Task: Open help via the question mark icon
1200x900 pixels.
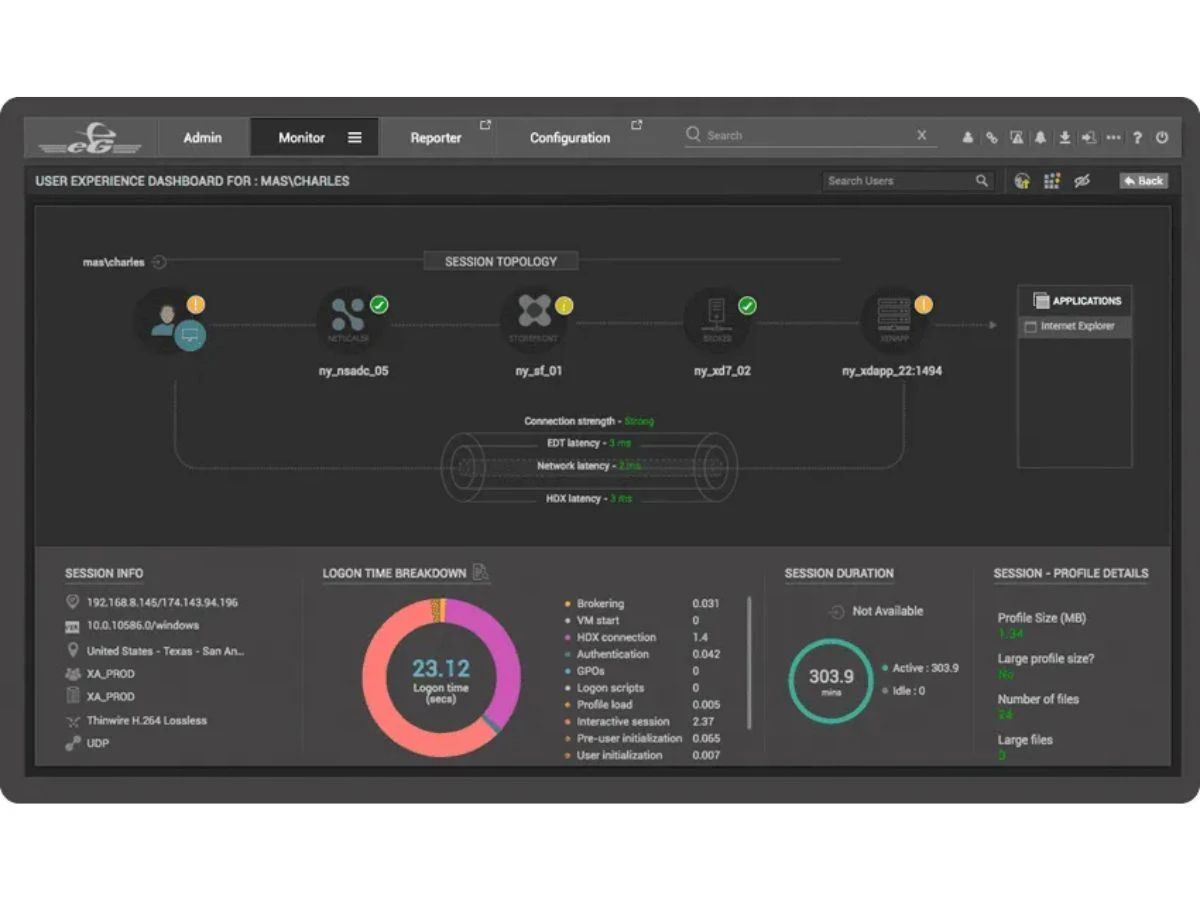Action: pyautogui.click(x=1137, y=138)
